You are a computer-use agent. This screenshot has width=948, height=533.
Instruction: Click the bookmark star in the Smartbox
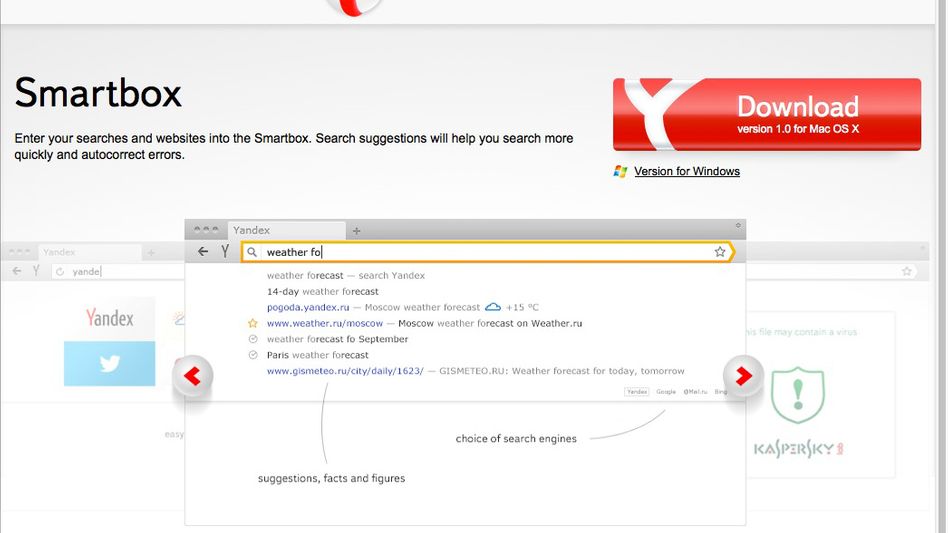point(719,252)
